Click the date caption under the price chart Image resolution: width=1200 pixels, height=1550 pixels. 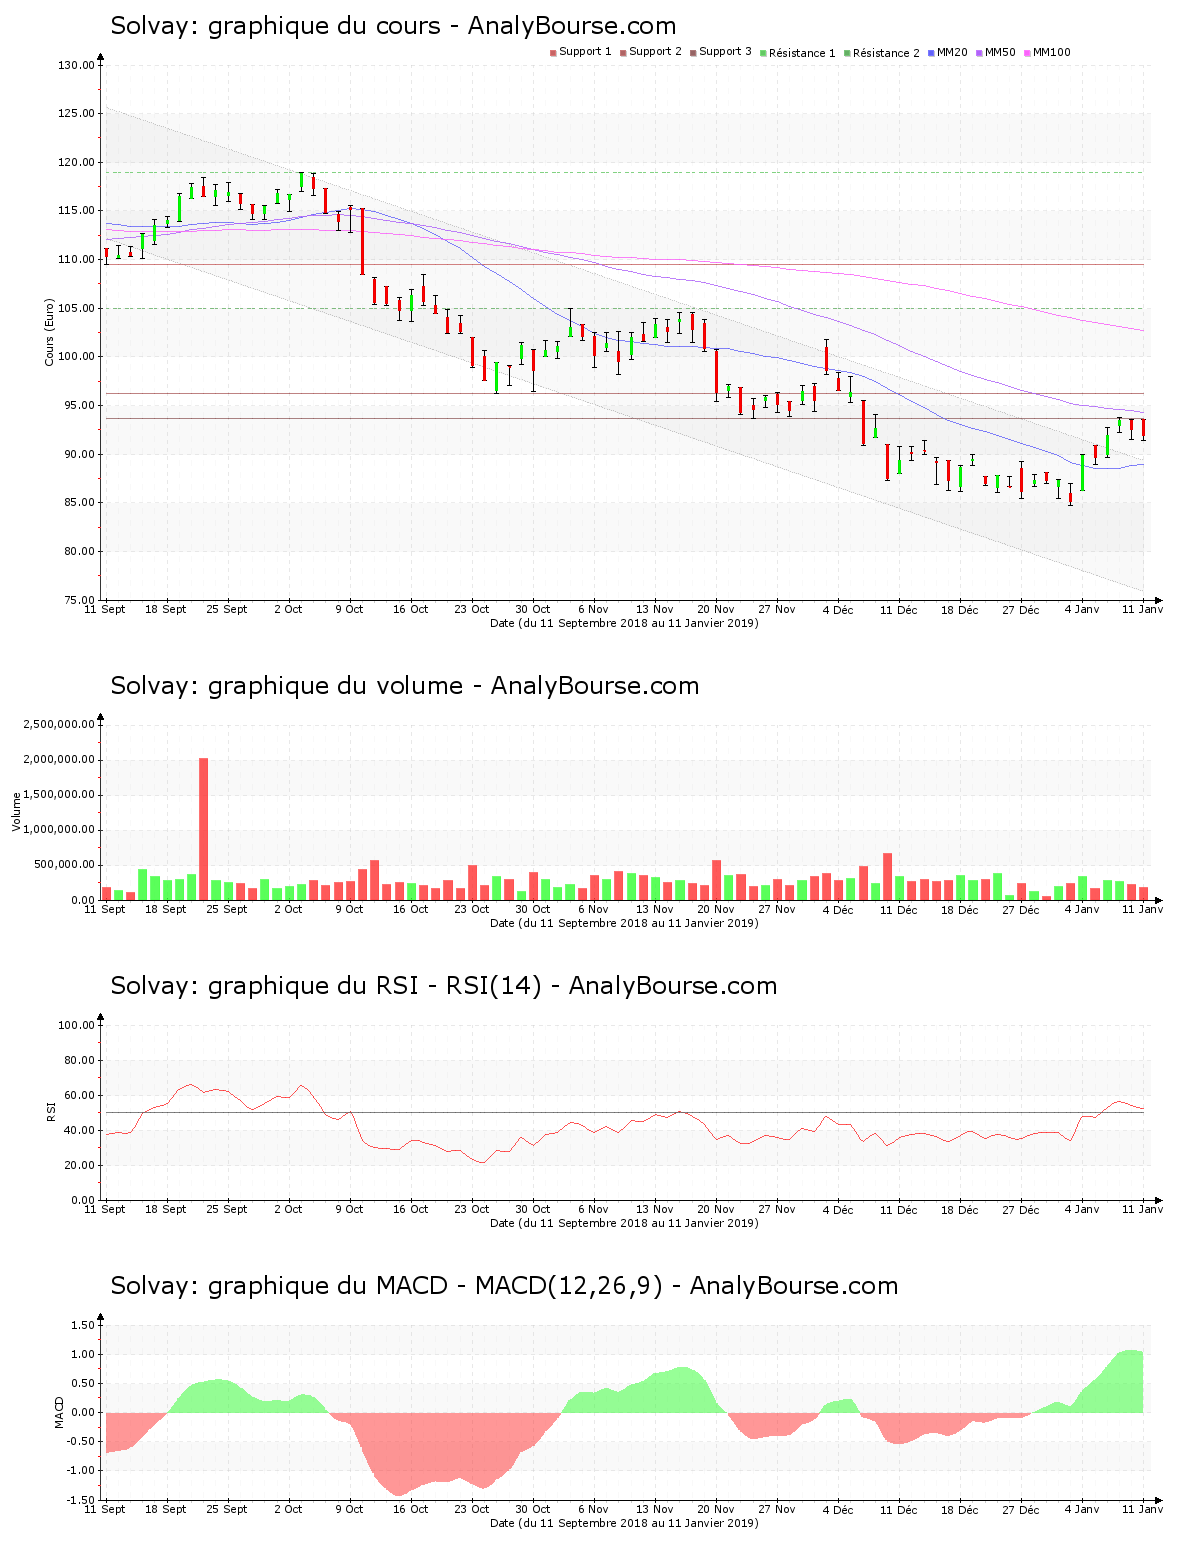pos(624,623)
